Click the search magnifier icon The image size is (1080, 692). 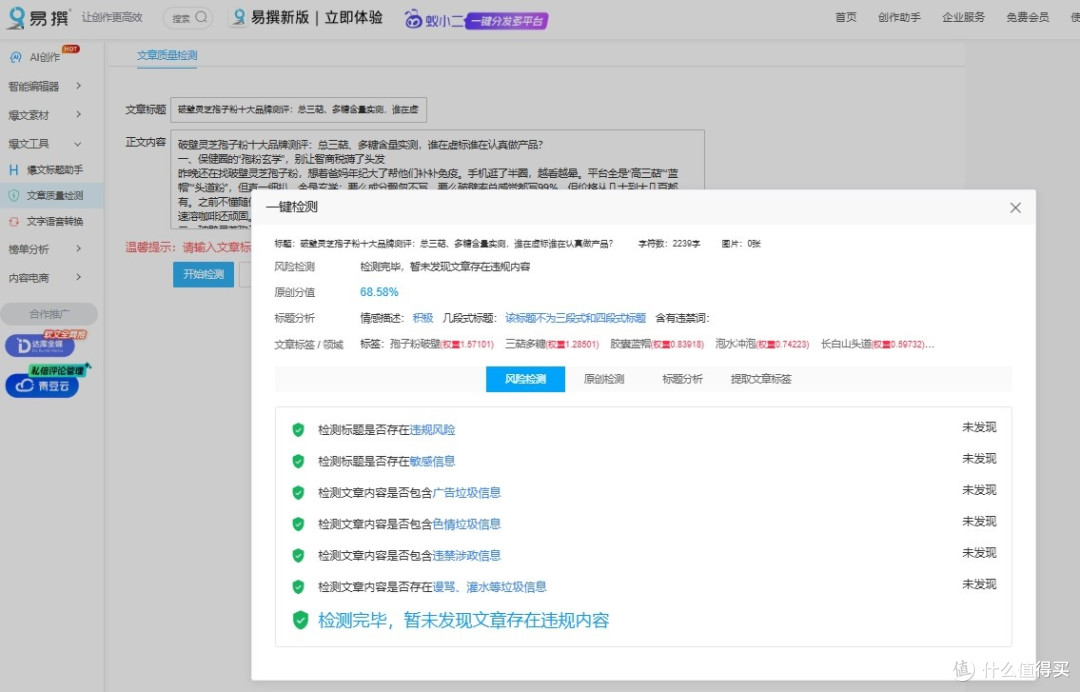pyautogui.click(x=201, y=17)
